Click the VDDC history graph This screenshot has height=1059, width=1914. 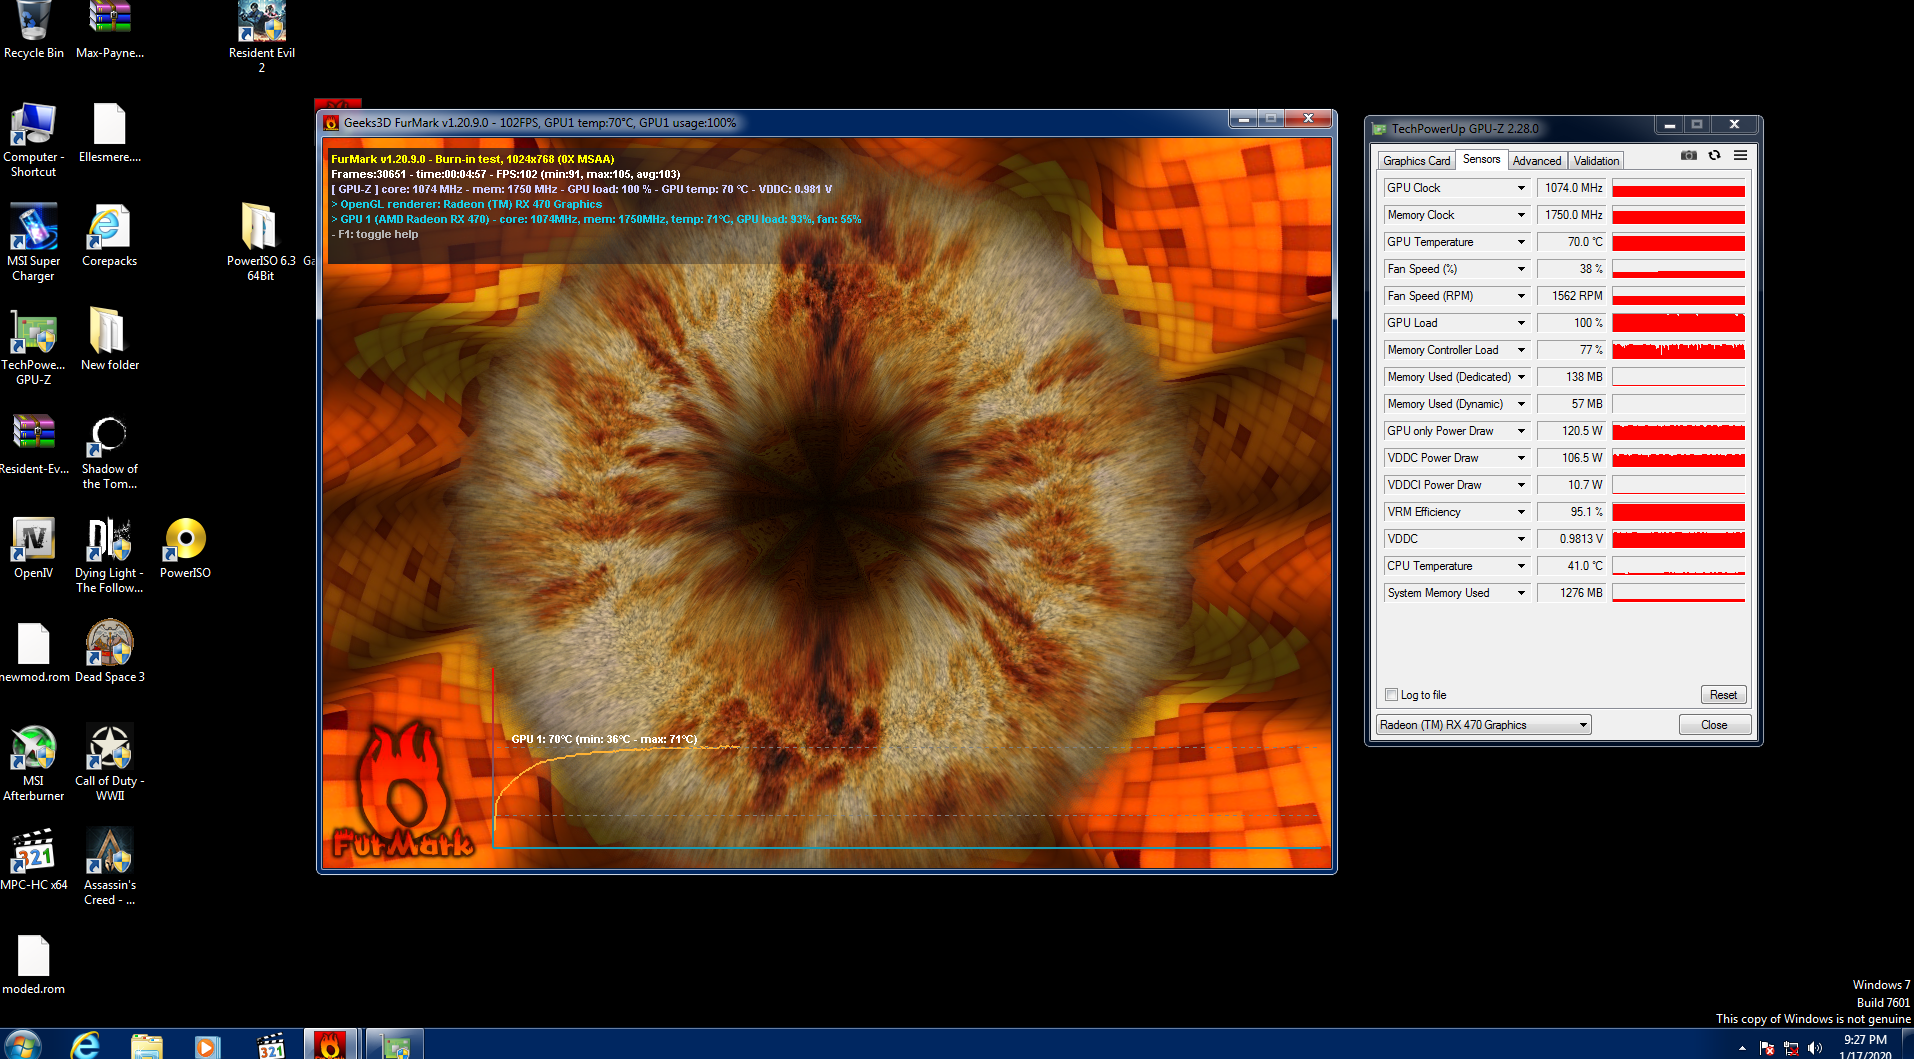click(1678, 539)
